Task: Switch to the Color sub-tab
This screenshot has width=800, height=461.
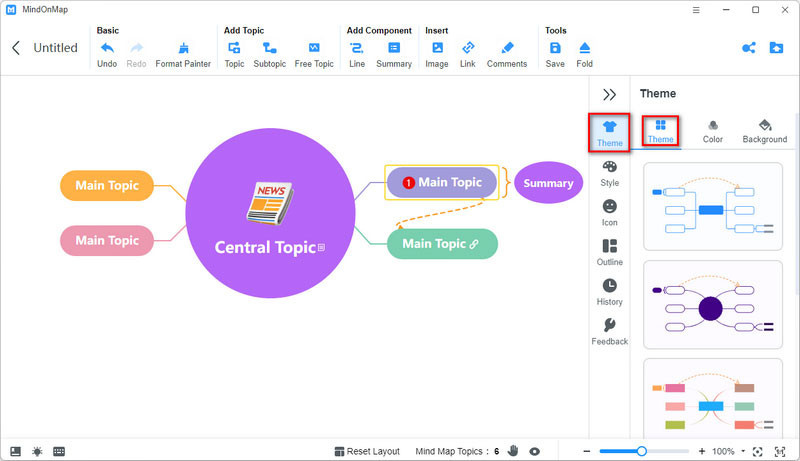Action: pos(713,132)
